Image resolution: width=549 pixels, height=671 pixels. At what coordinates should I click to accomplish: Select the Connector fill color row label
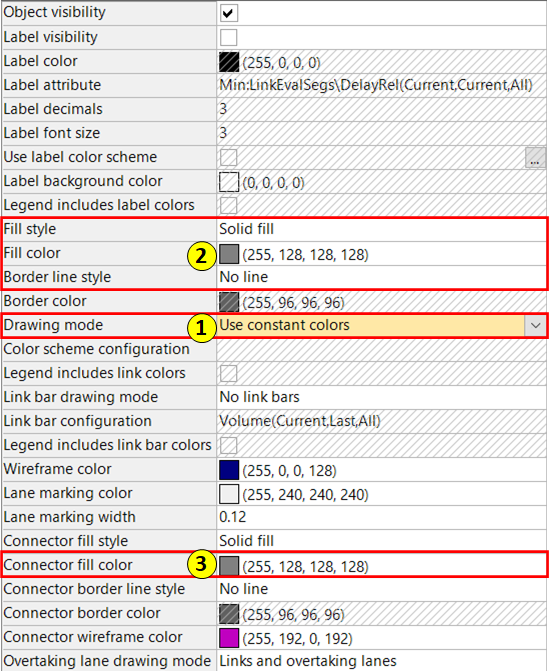[68, 565]
